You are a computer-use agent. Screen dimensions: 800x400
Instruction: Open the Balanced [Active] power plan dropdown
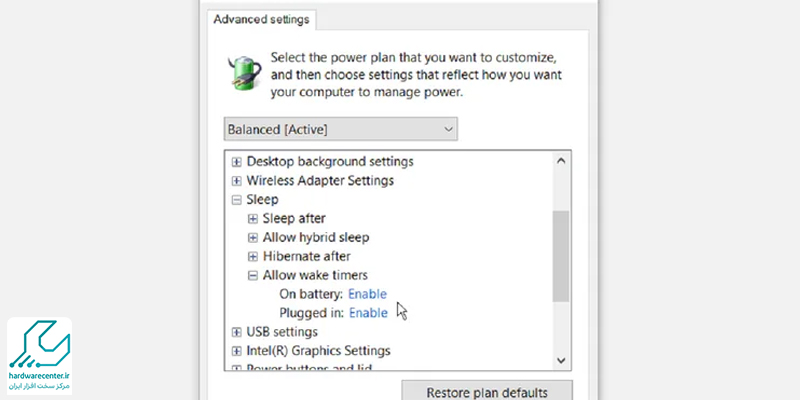click(x=341, y=129)
